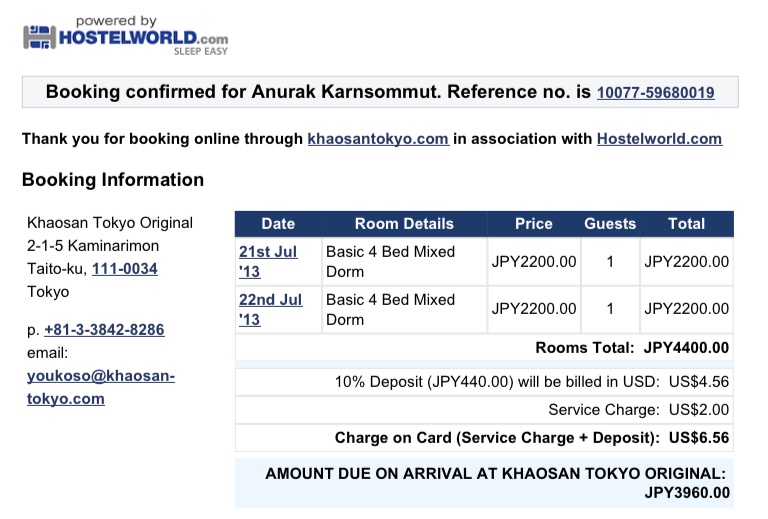Email youkoso@khaosan-tokyo.com address link
Image resolution: width=768 pixels, height=519 pixels.
[x=101, y=387]
